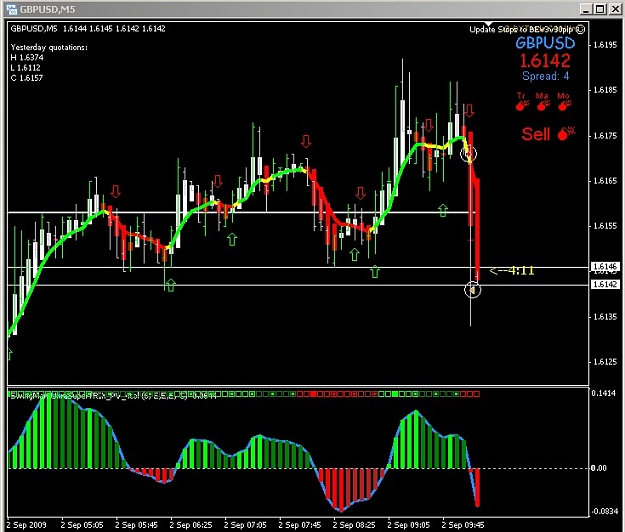Click the 1.6155 price scale label
Image resolution: width=625 pixels, height=532 pixels.
(605, 226)
